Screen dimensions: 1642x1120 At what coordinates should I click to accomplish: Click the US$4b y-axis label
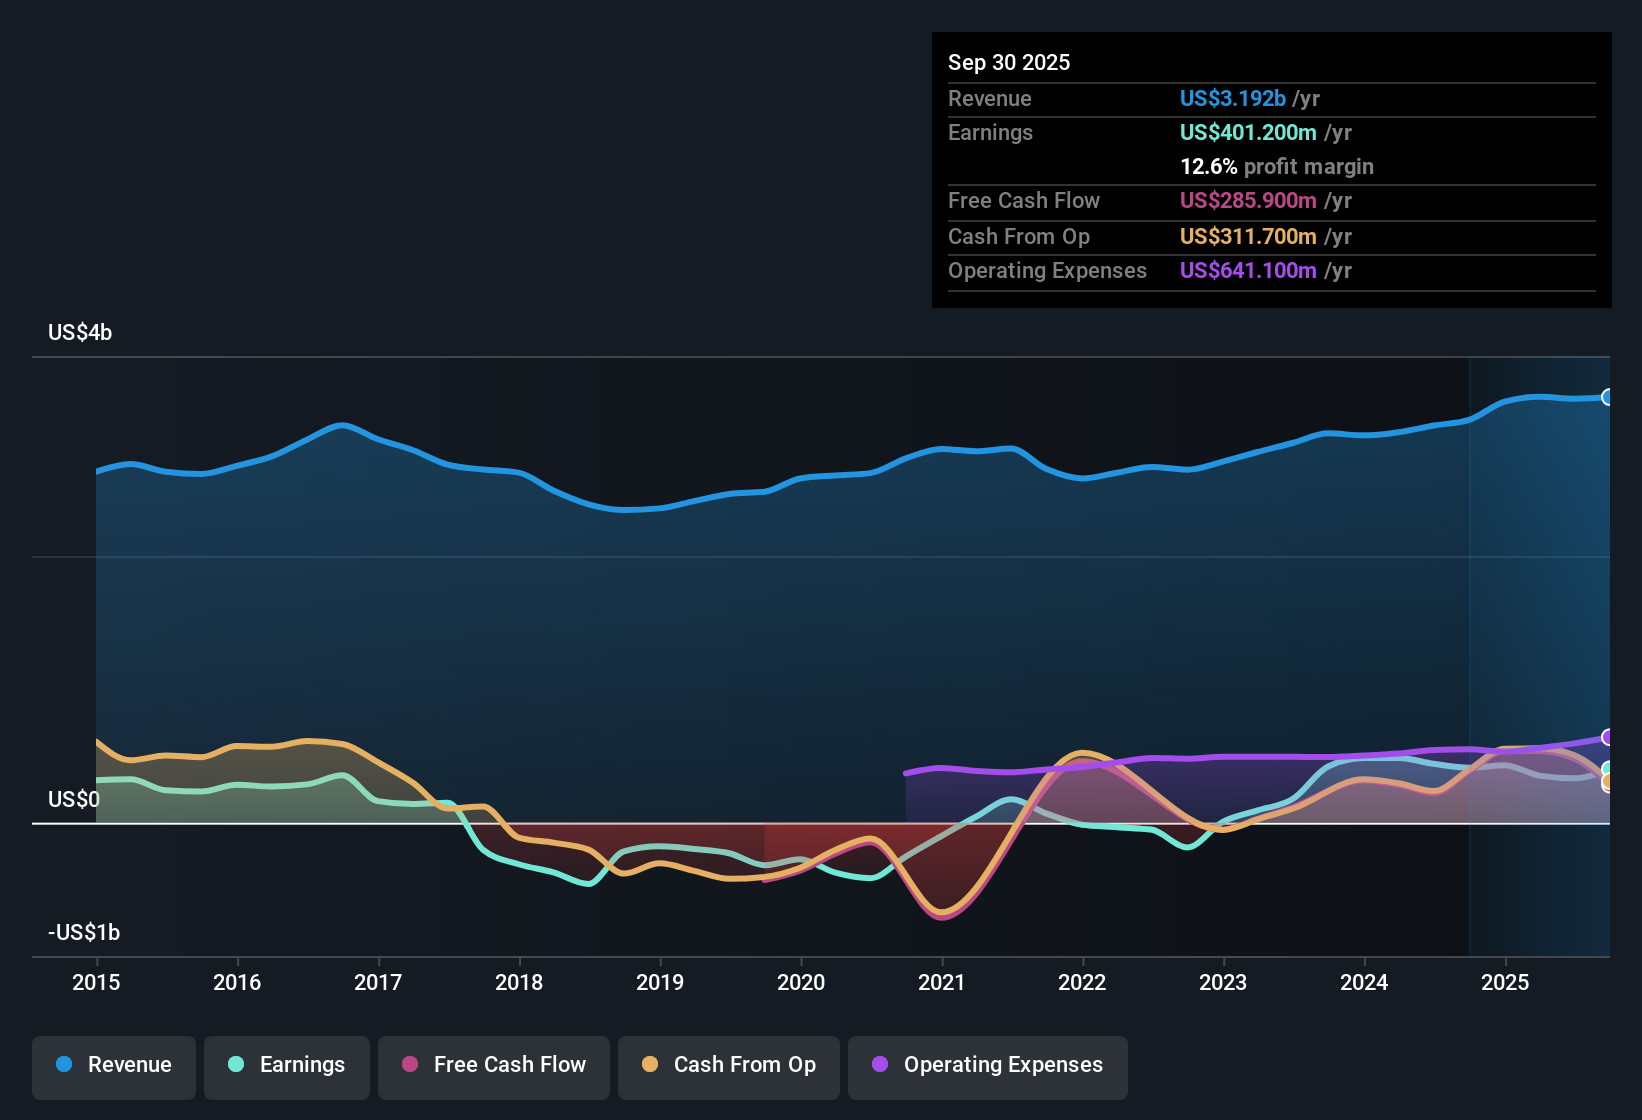click(x=80, y=332)
